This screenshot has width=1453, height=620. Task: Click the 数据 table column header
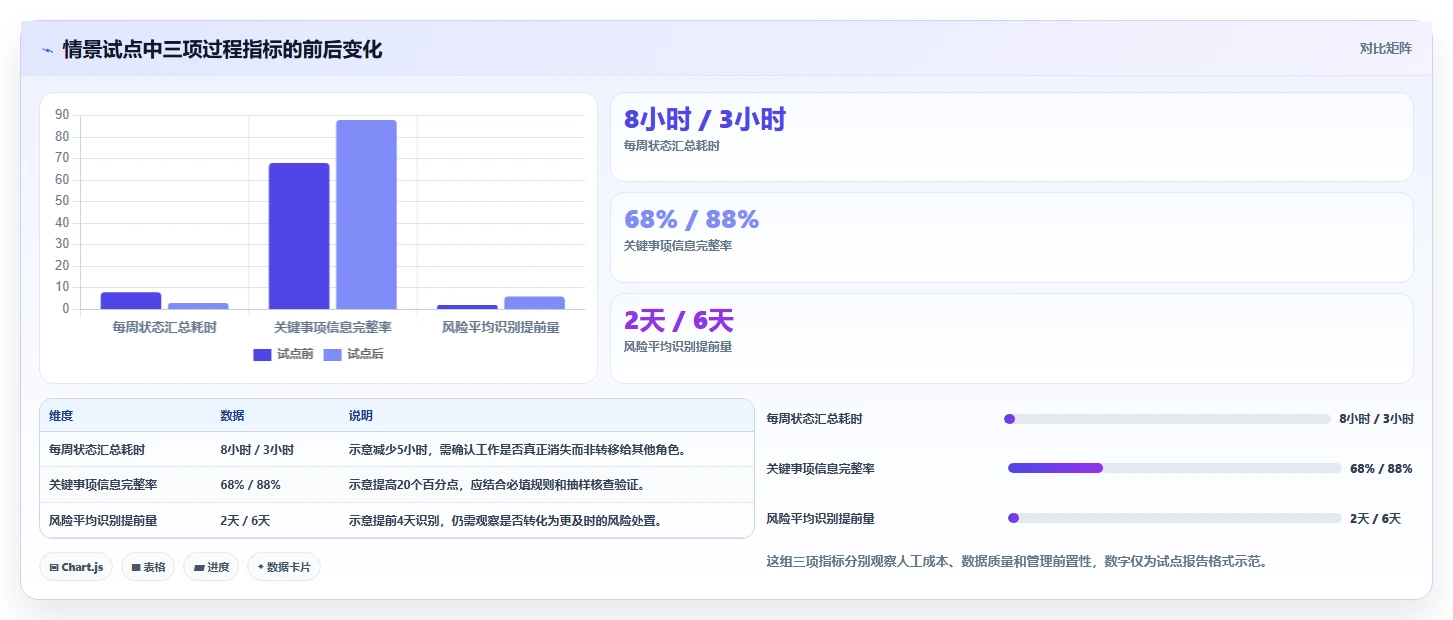click(x=232, y=416)
